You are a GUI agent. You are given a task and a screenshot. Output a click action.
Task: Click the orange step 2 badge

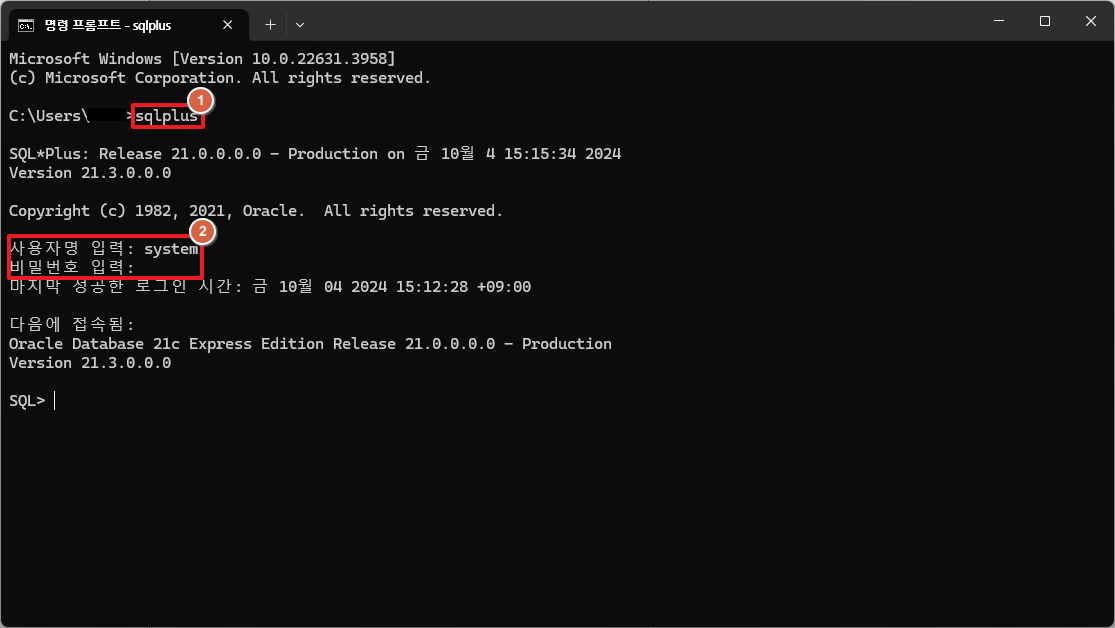coord(203,231)
